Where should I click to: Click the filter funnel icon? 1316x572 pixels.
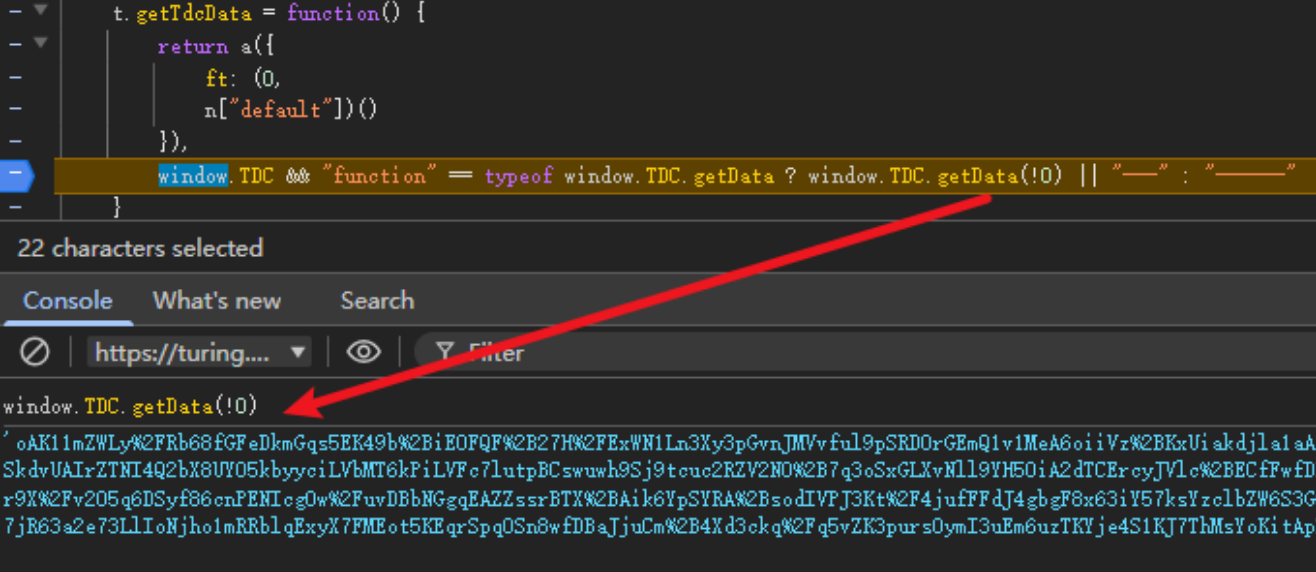446,352
